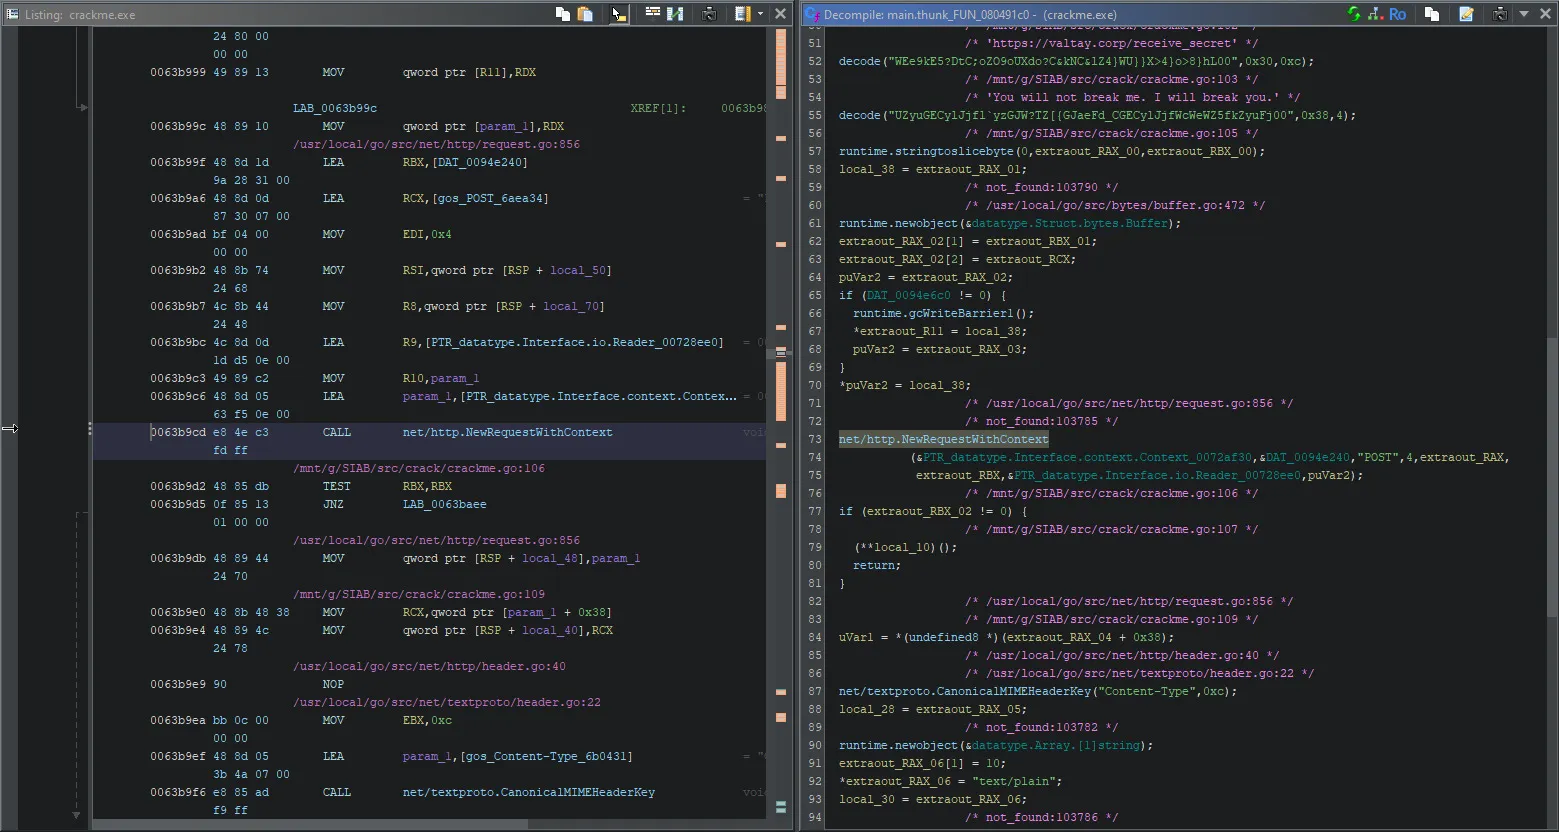Click the Ro icon in Decompile toolbar

coord(1397,14)
